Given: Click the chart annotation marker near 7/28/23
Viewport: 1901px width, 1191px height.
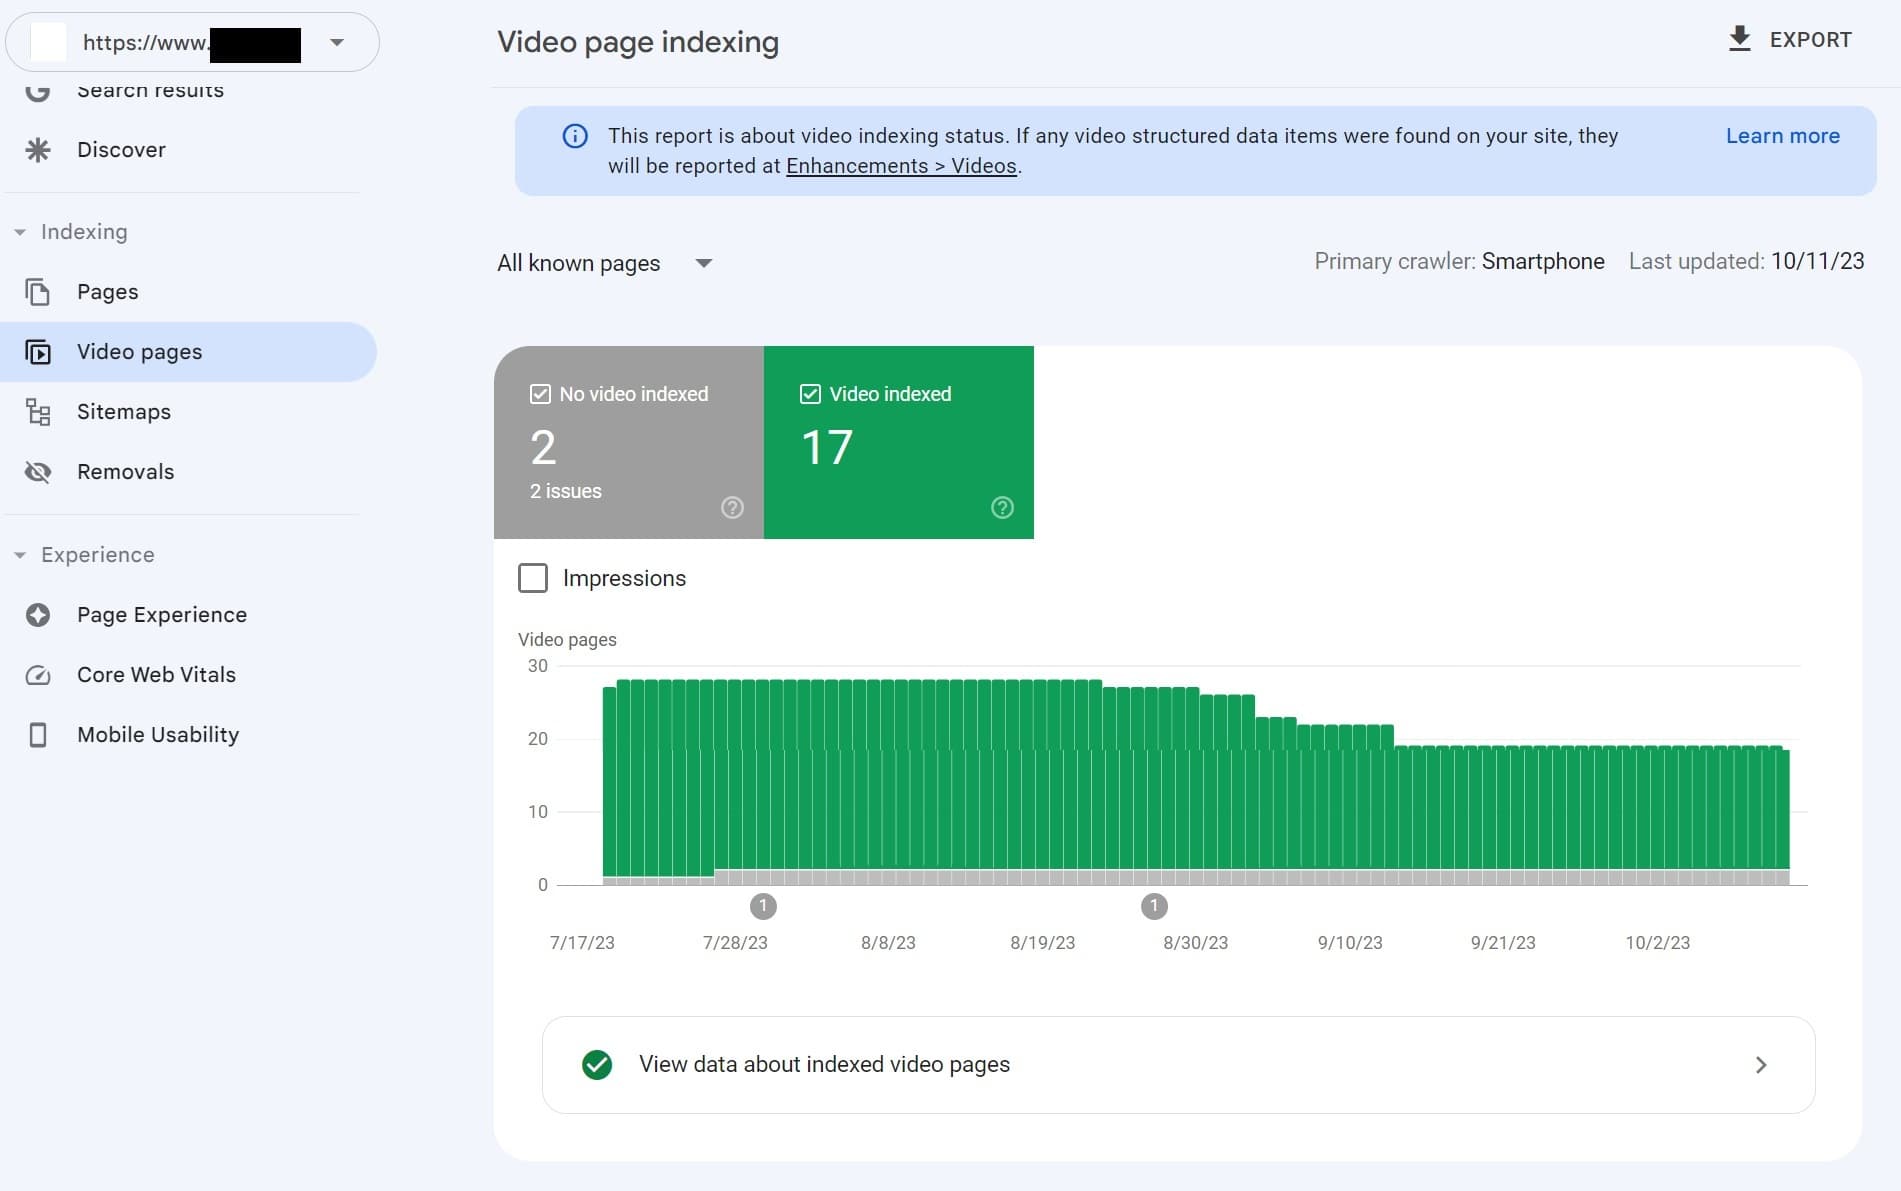Looking at the screenshot, I should coord(763,906).
